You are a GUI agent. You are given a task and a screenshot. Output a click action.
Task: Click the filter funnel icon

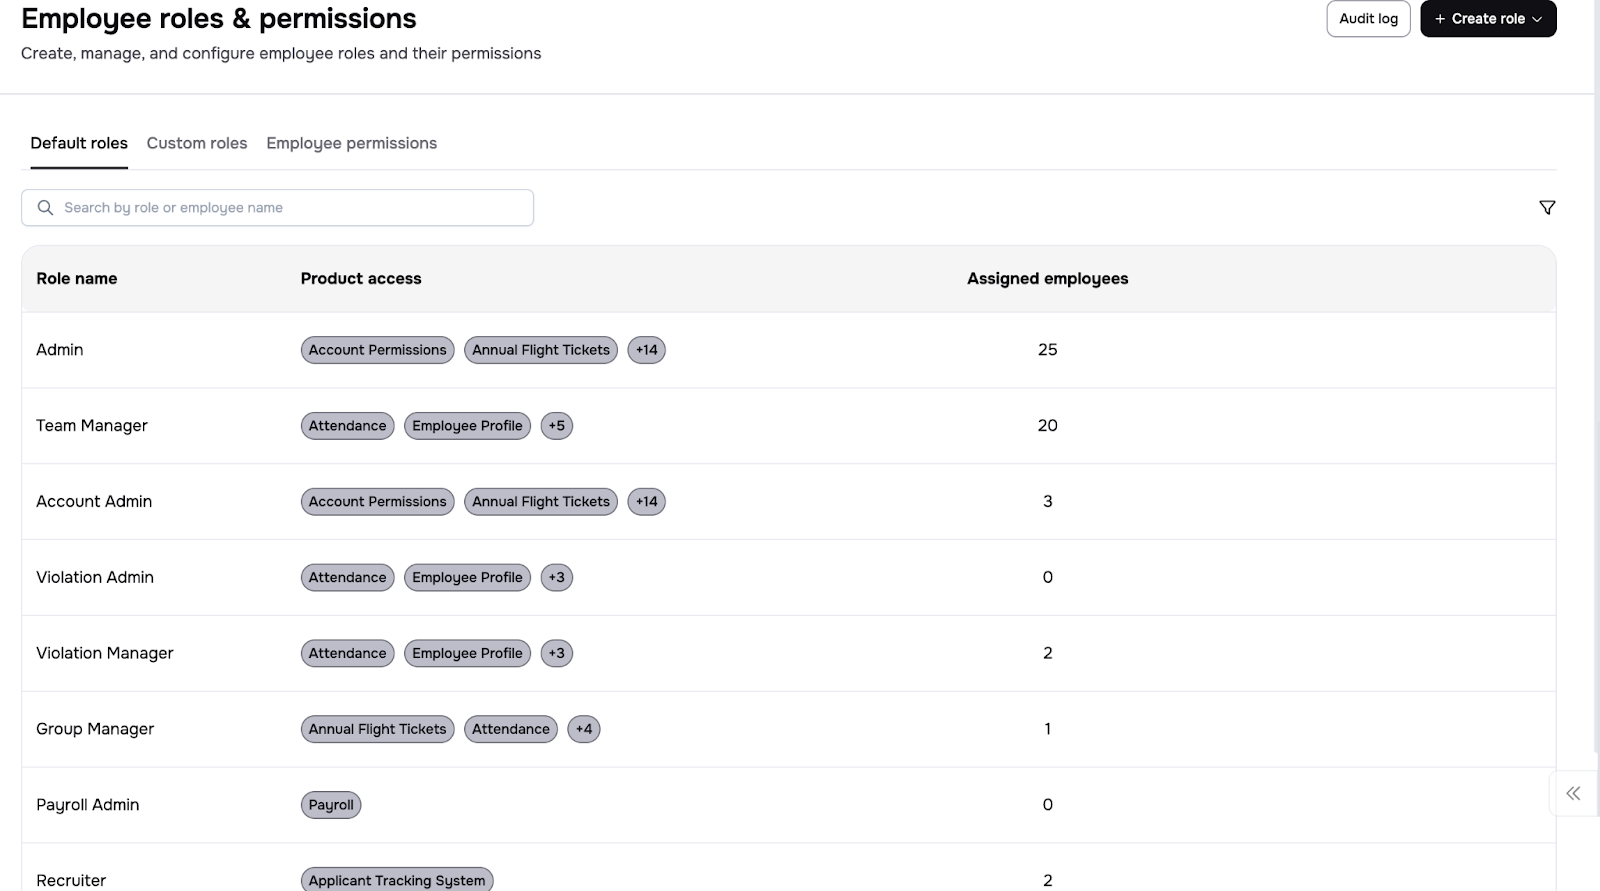1546,208
